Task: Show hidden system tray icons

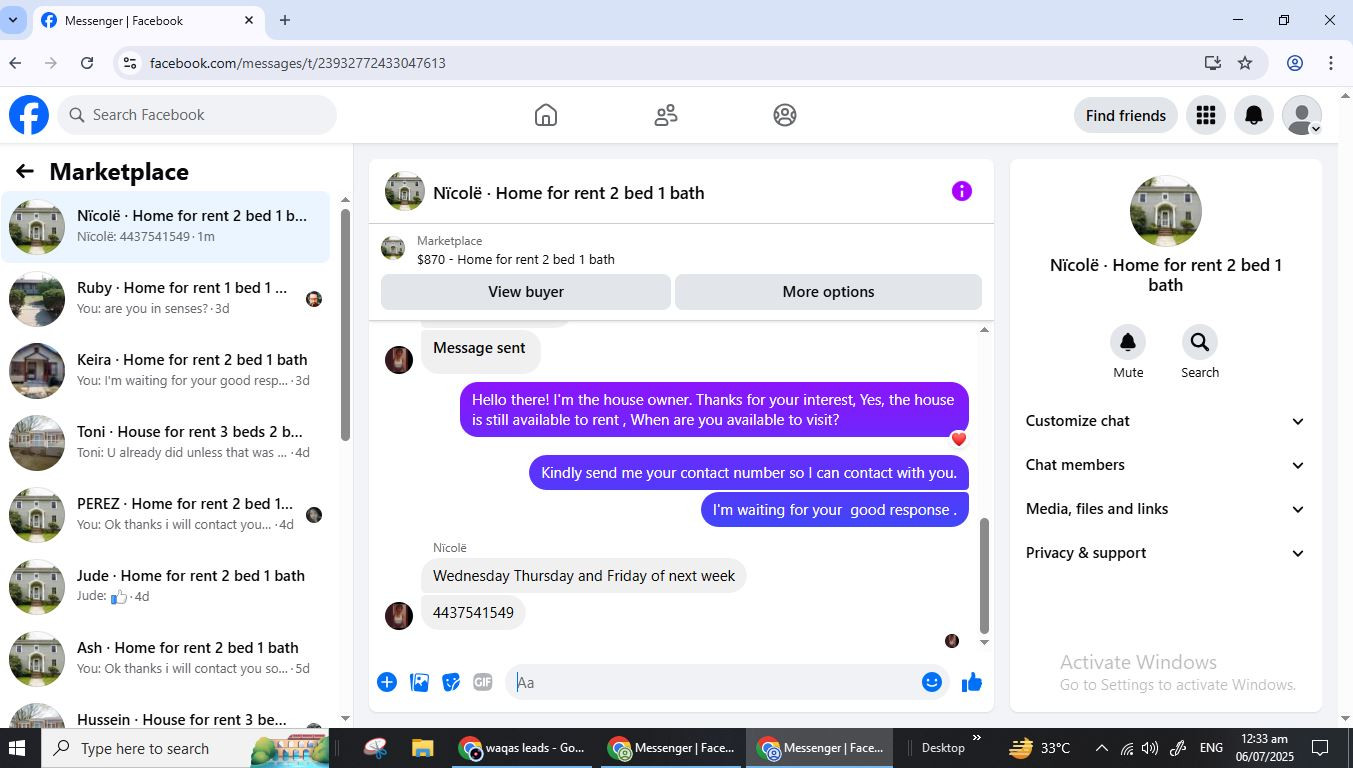Action: [x=1101, y=748]
